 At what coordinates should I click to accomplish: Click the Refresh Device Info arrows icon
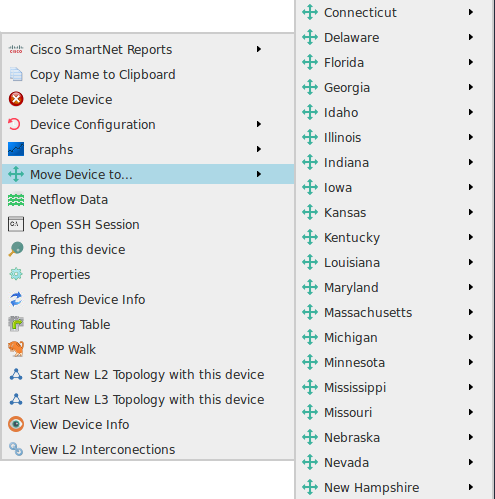[x=16, y=299]
